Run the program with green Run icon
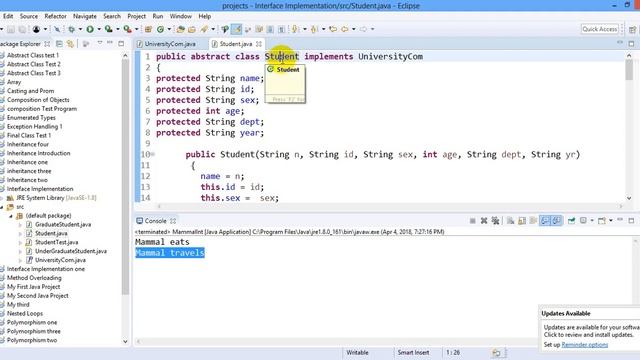The width and height of the screenshot is (640, 360). [90, 29]
